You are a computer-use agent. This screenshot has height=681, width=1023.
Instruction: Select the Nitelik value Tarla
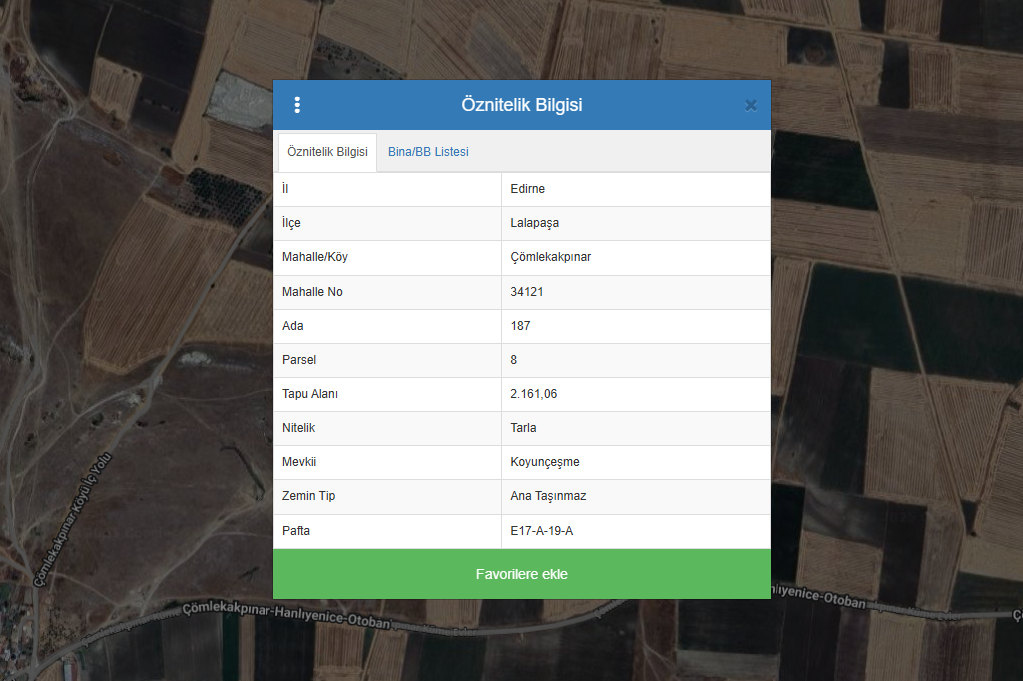click(523, 428)
